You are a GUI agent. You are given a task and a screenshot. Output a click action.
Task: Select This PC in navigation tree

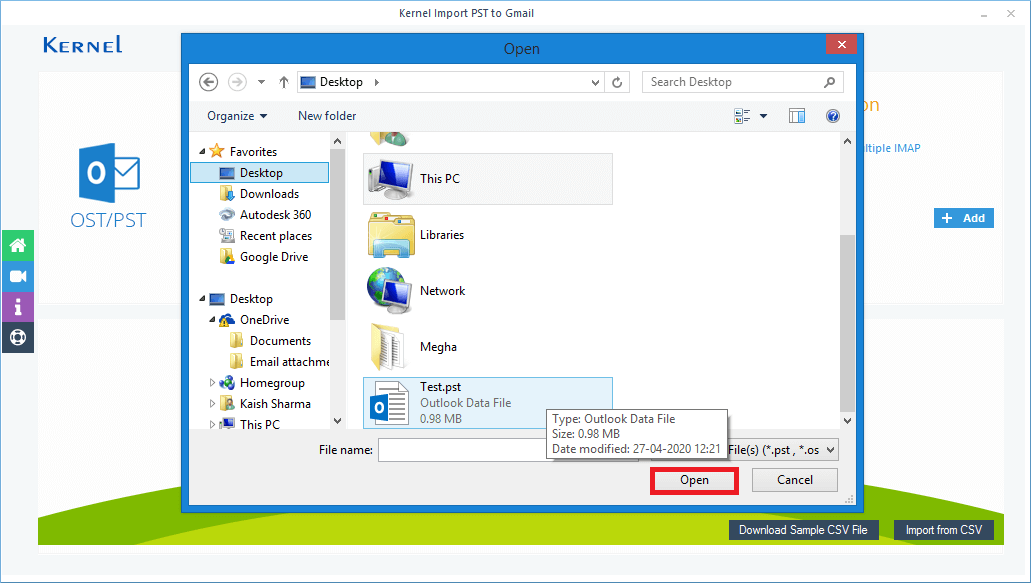coord(260,424)
